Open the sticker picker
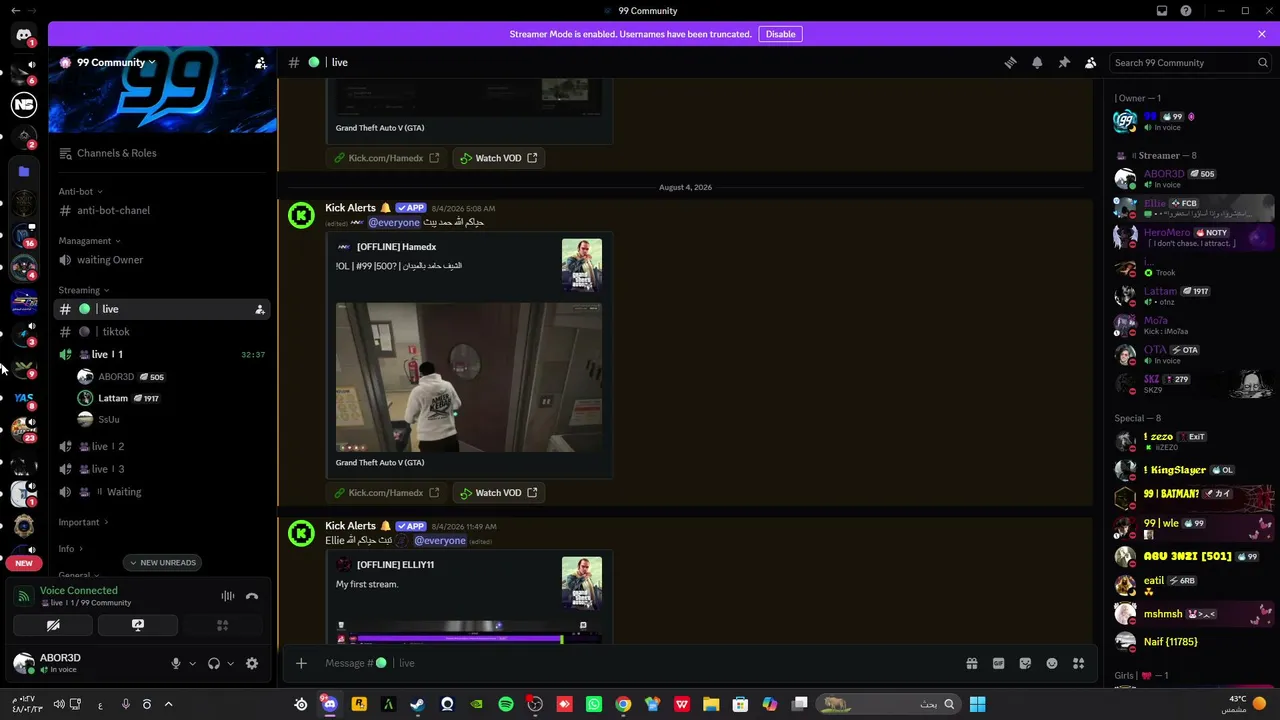Image resolution: width=1280 pixels, height=720 pixels. coord(1025,663)
